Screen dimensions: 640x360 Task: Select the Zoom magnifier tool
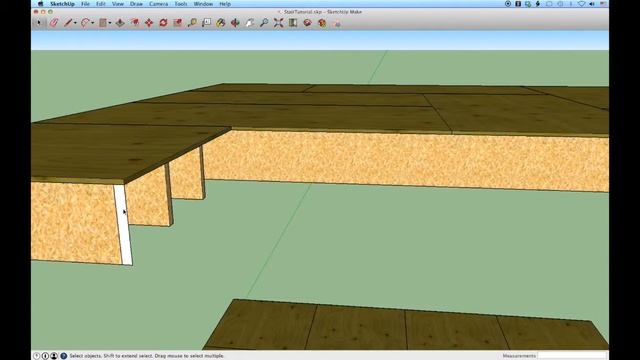pyautogui.click(x=264, y=23)
